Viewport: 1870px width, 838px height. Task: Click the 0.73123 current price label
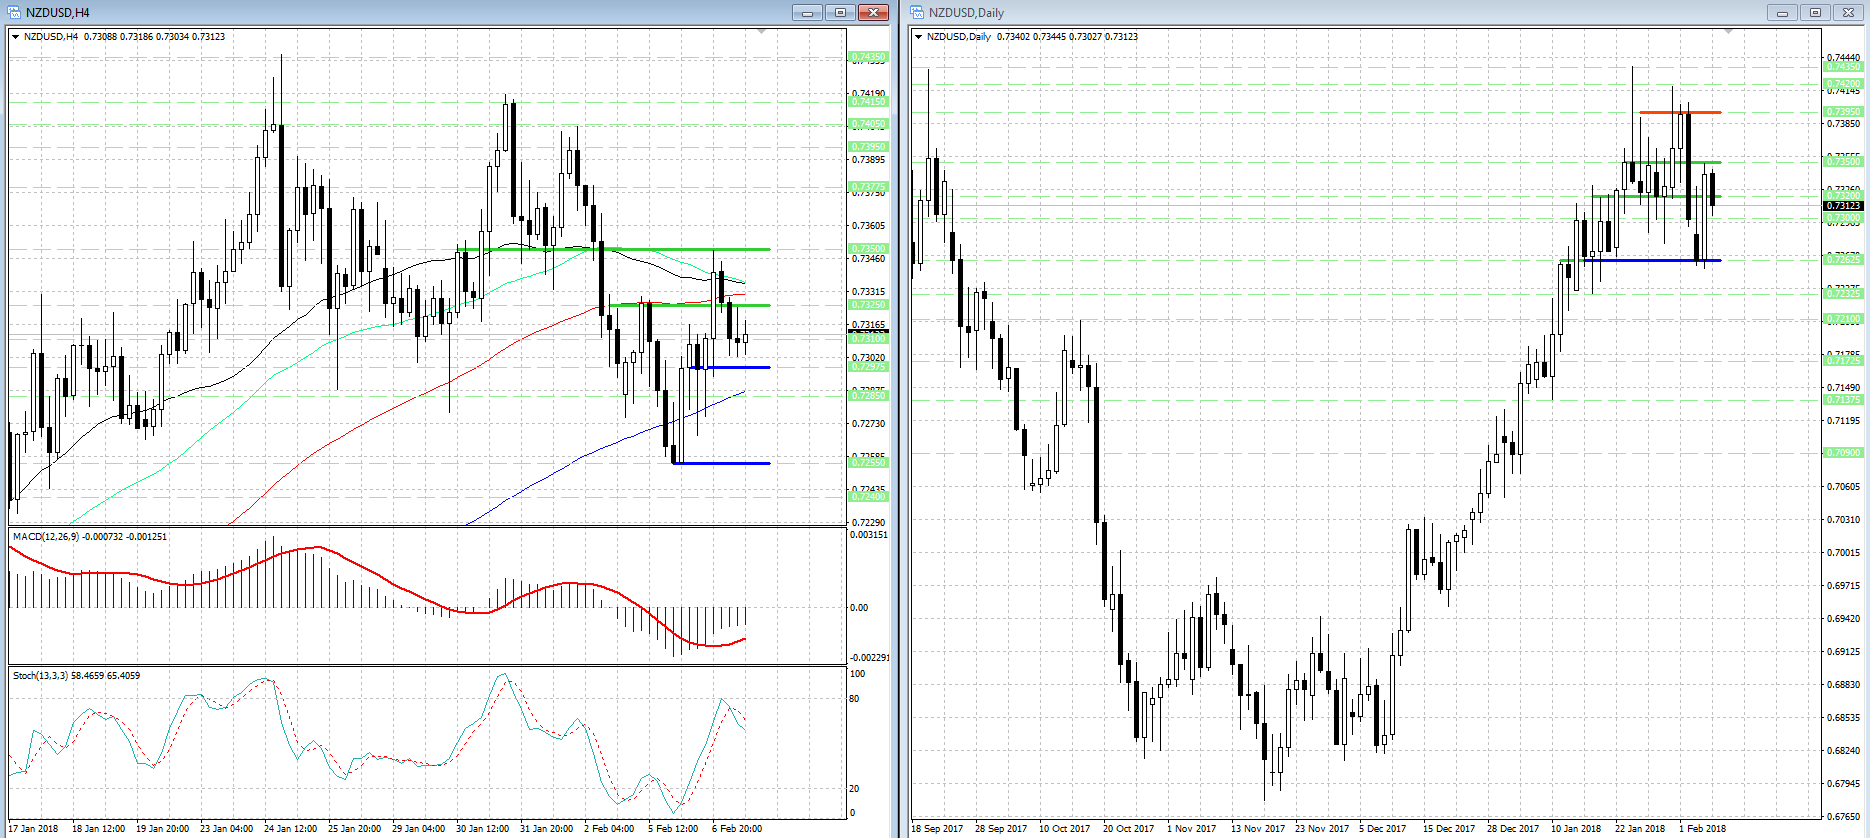click(x=1843, y=205)
